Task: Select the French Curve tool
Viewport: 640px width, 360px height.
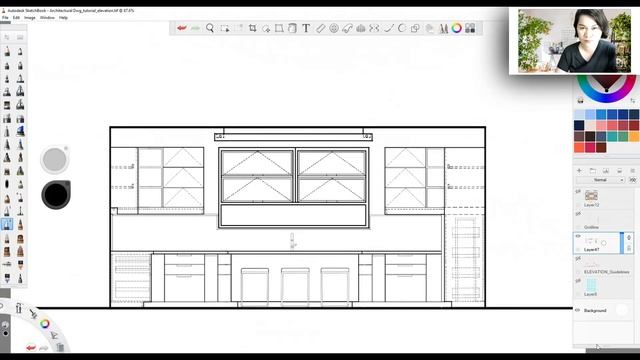Action: click(x=347, y=28)
